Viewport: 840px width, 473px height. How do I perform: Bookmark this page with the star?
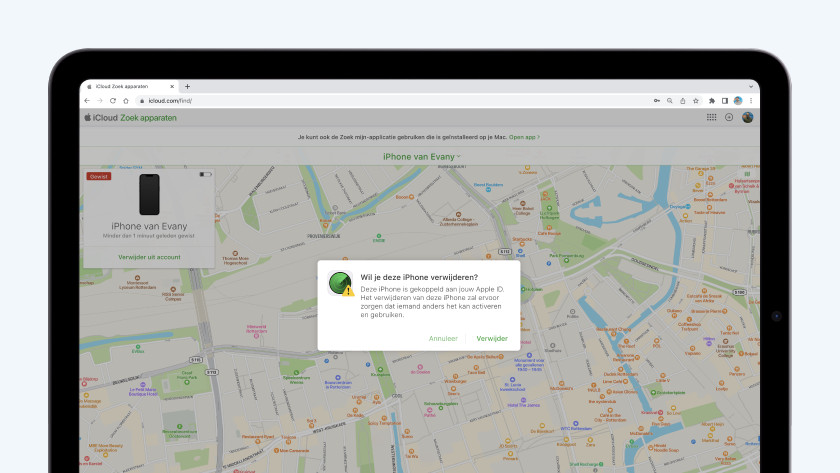[696, 101]
